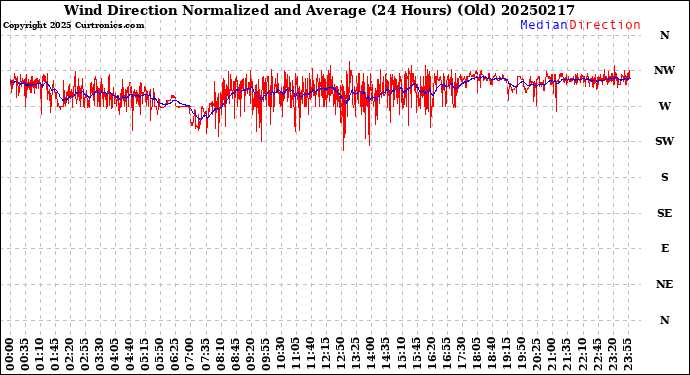The height and width of the screenshot is (375, 690).
Task: Click the 00:00 time label
Action: [x=10, y=355]
